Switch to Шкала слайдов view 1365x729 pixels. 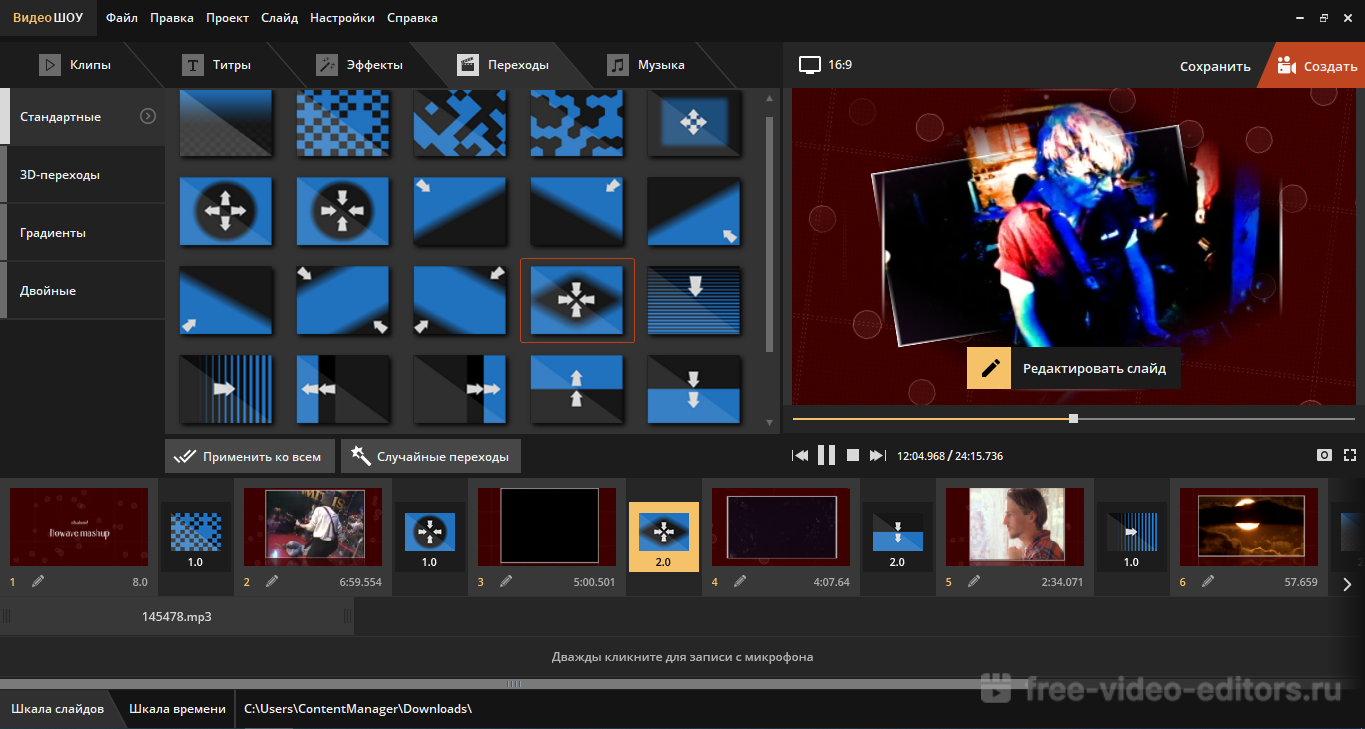click(x=57, y=709)
